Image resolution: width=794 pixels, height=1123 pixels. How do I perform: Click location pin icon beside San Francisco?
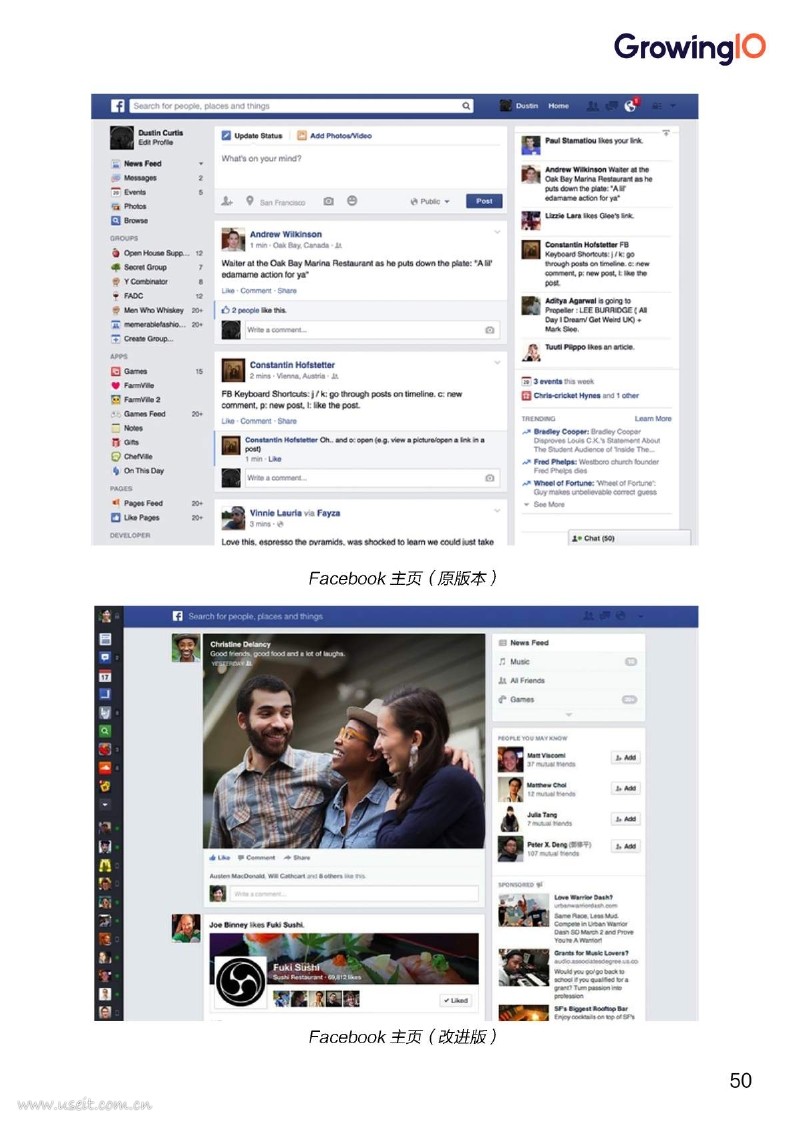250,201
